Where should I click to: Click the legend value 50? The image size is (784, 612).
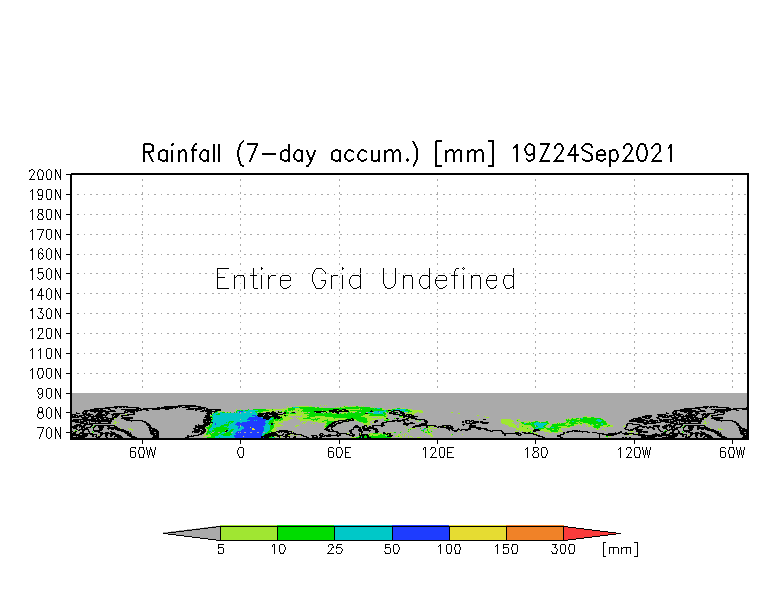coord(392,550)
